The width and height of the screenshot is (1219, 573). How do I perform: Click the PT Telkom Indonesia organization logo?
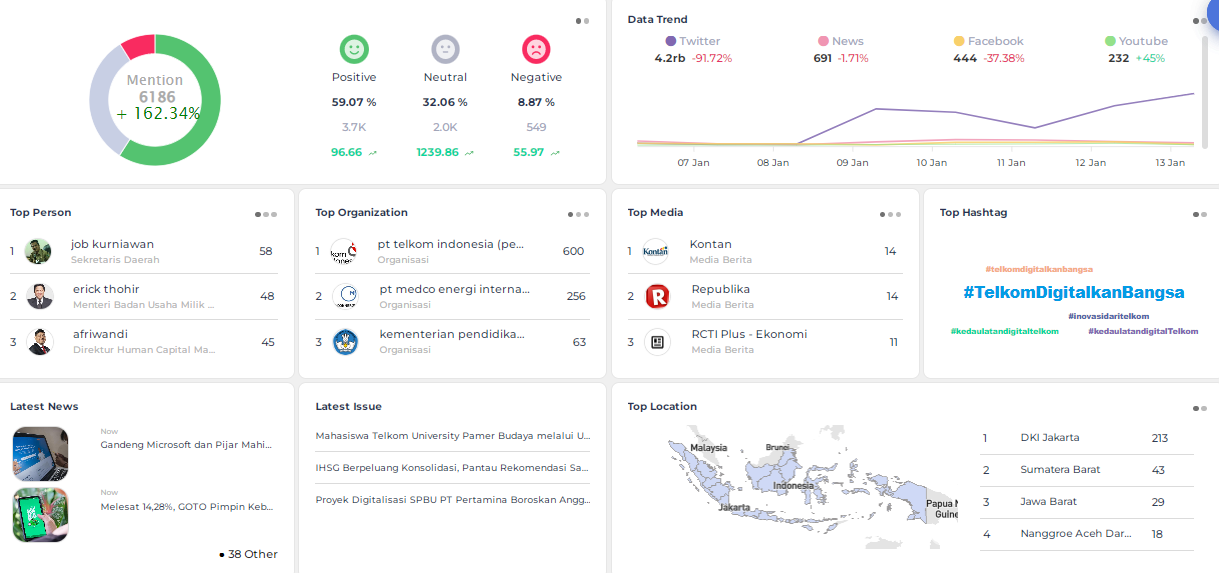(343, 251)
